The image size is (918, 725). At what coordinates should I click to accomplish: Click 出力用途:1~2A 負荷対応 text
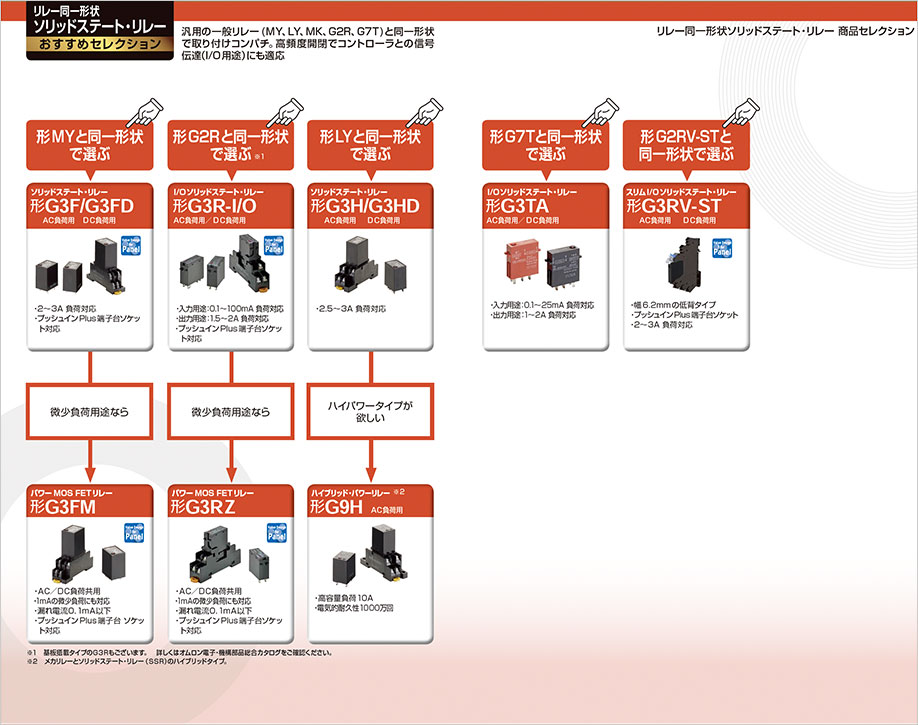533,315
